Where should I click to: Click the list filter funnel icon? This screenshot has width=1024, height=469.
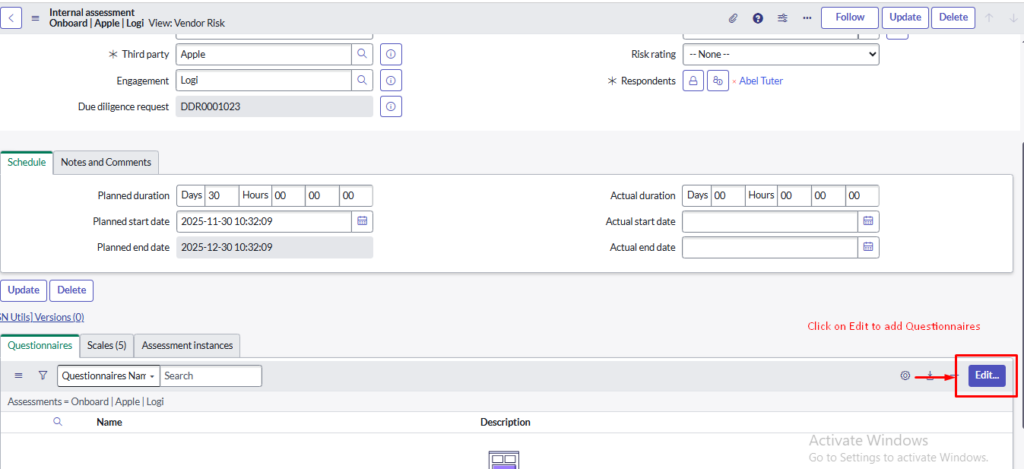coord(43,376)
